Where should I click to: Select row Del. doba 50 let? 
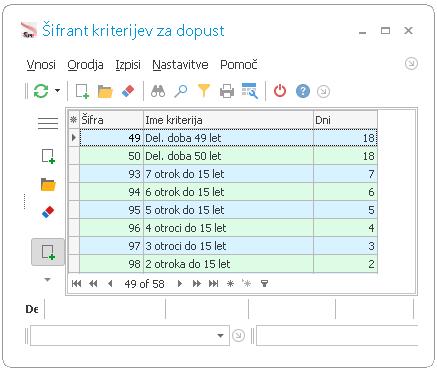click(228, 156)
